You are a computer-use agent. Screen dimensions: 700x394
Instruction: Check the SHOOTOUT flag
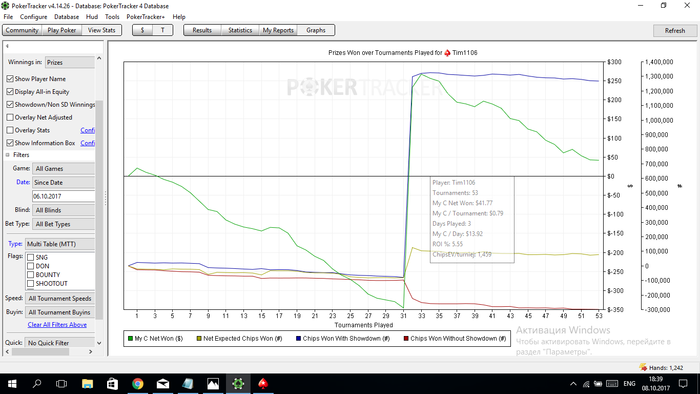30,283
